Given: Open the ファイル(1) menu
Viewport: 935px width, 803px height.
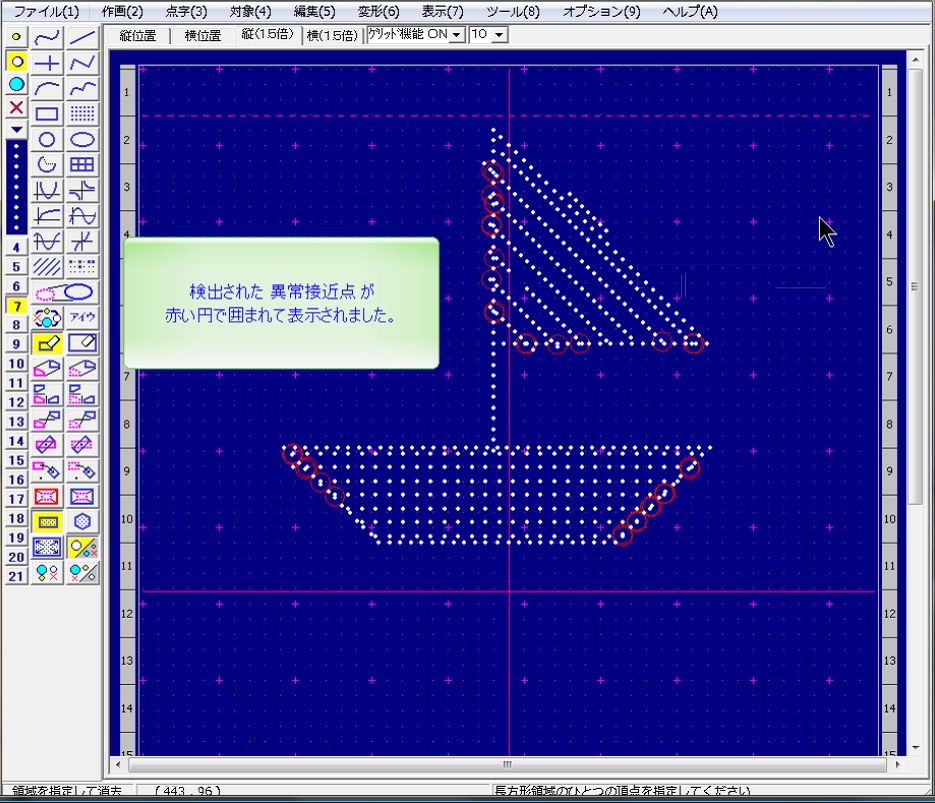Looking at the screenshot, I should pyautogui.click(x=46, y=12).
